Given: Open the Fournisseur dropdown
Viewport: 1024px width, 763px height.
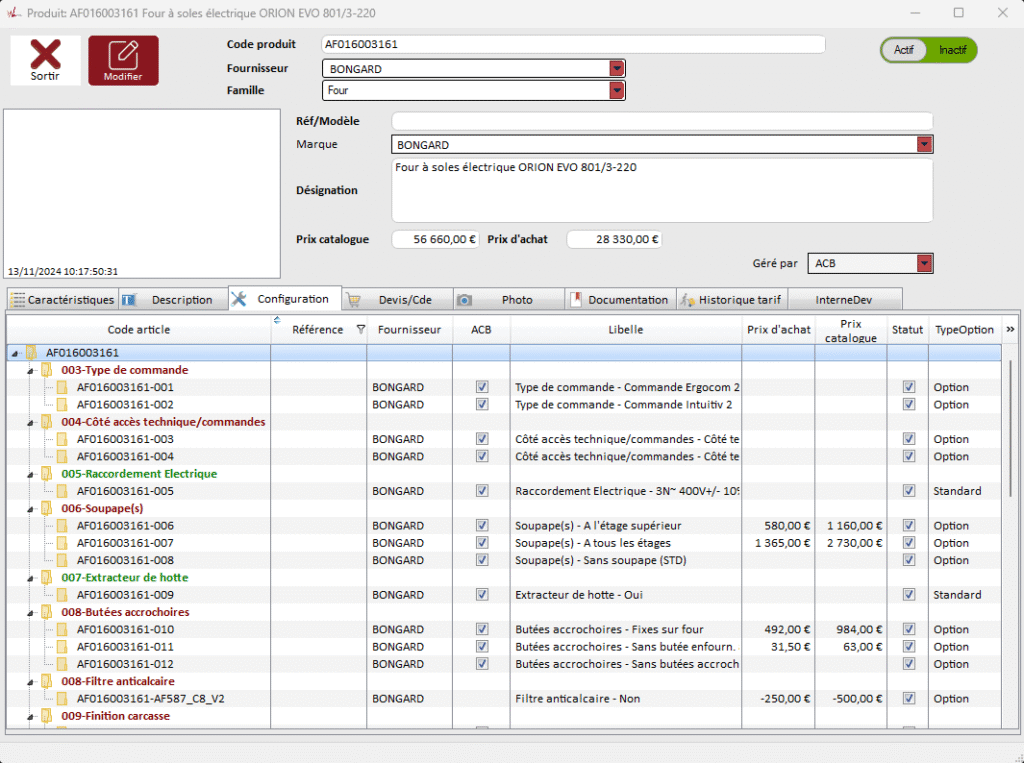Looking at the screenshot, I should [x=617, y=69].
